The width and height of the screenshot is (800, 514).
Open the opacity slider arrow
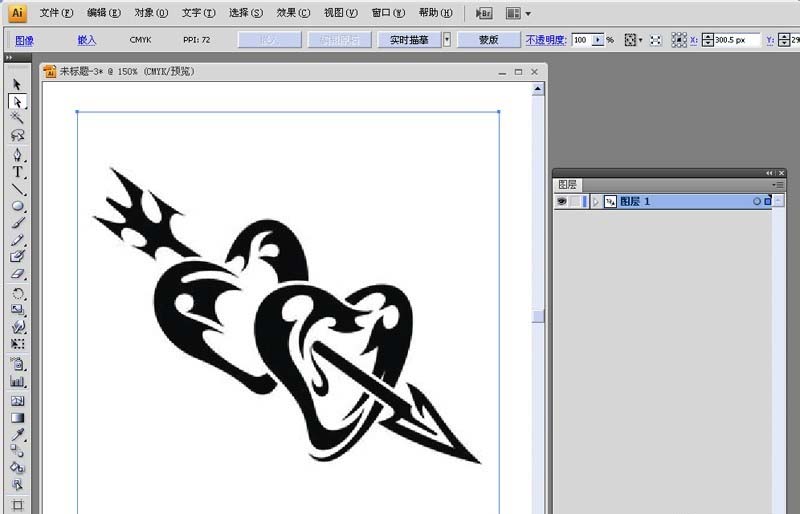(598, 39)
